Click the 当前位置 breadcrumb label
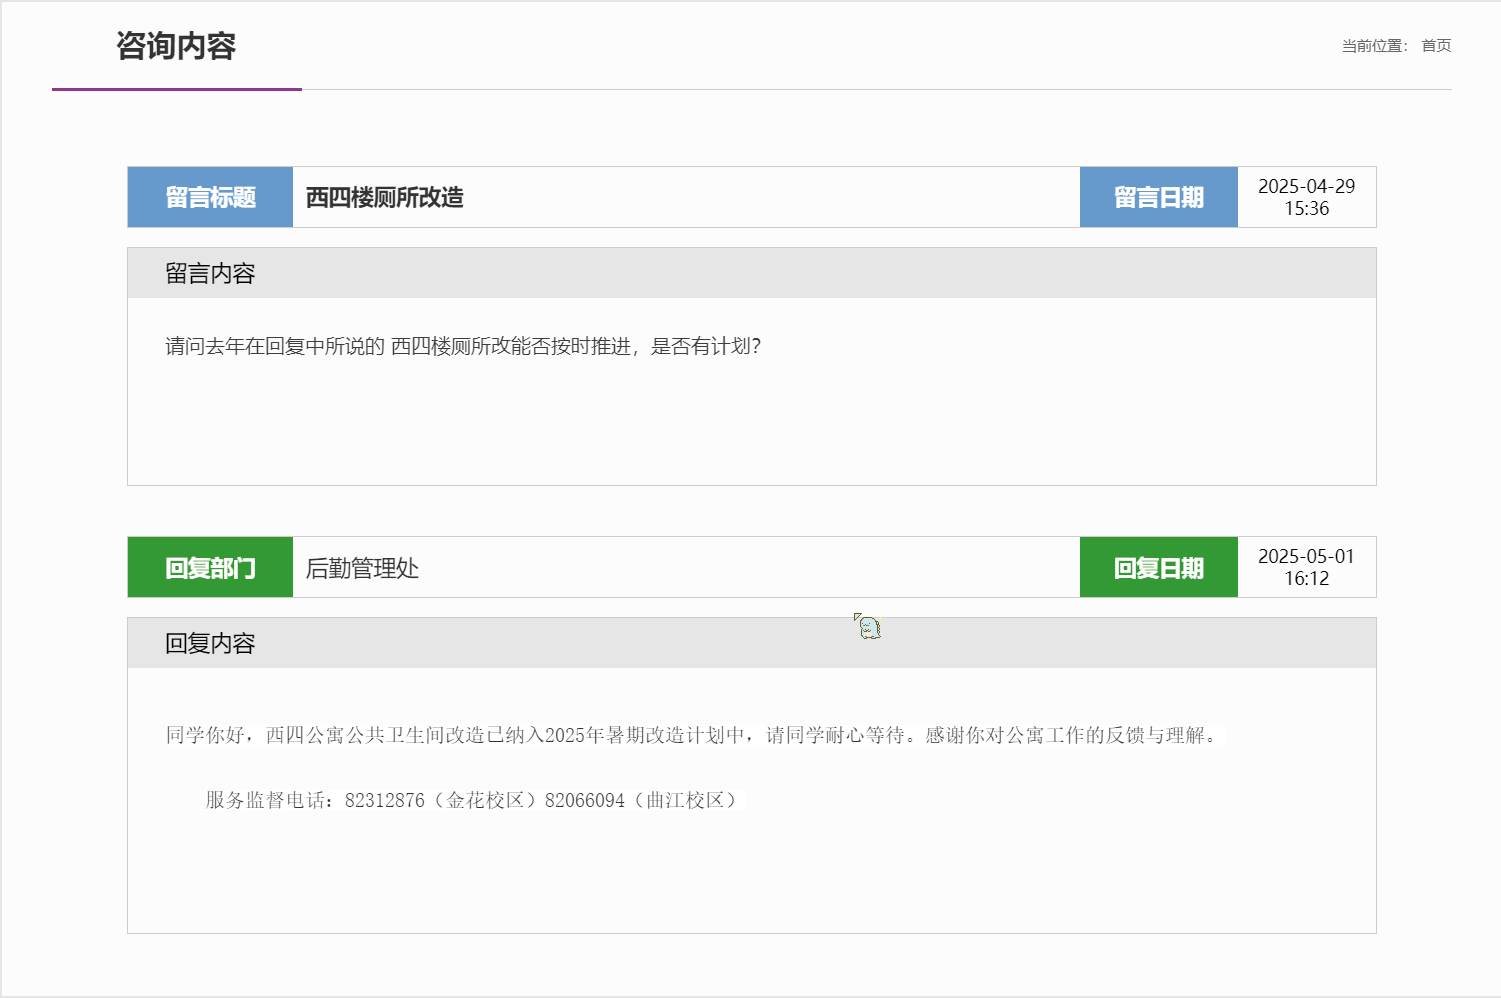Image resolution: width=1501 pixels, height=998 pixels. [1374, 46]
